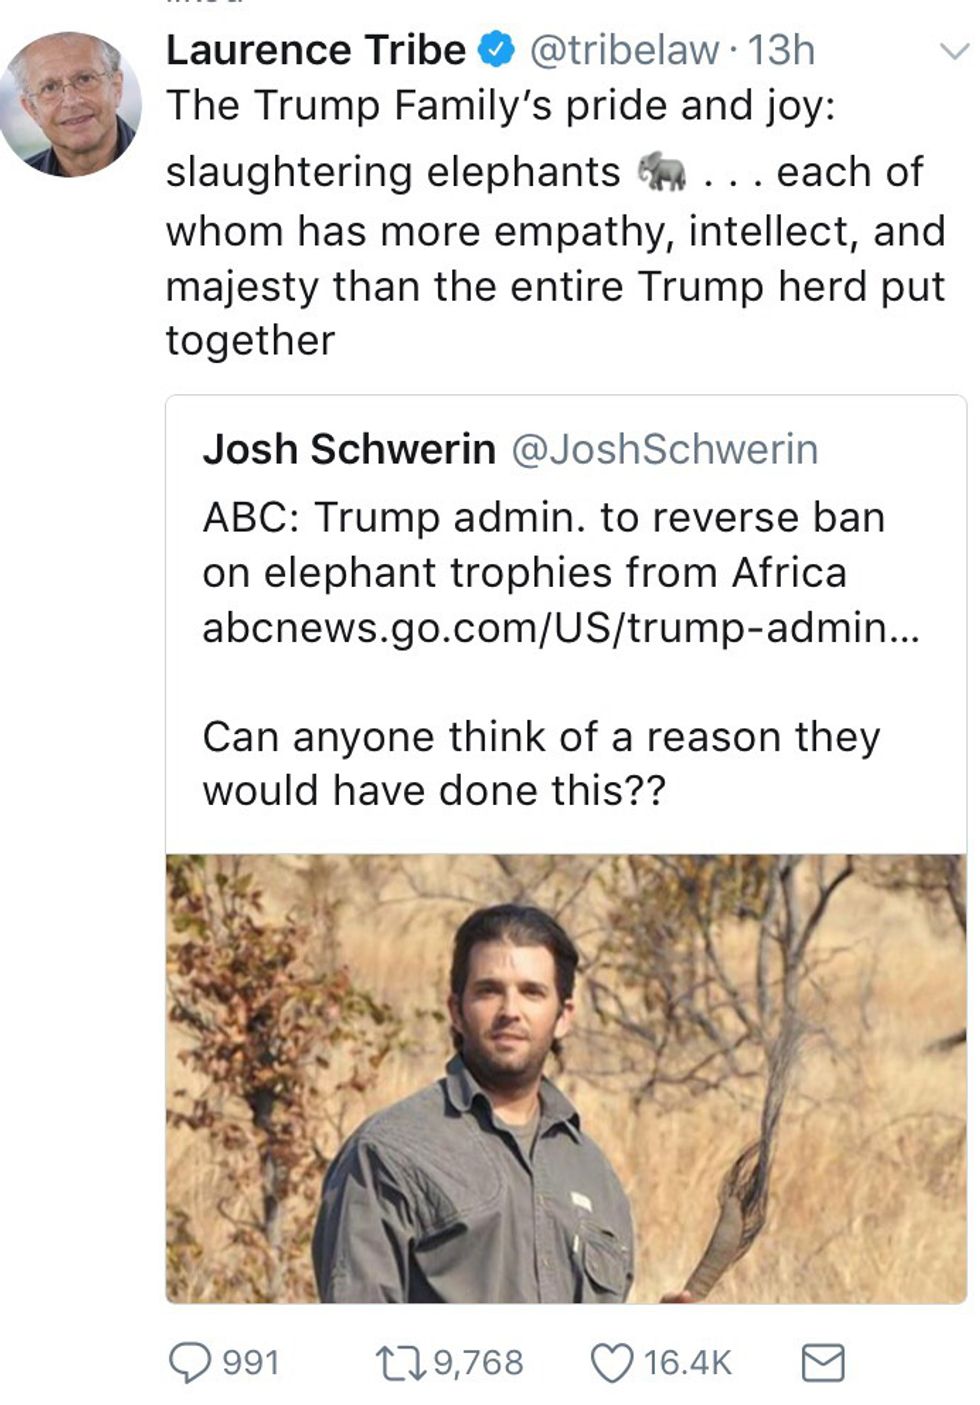Click the elephant emoji in the tweet
The height and width of the screenshot is (1405, 980).
661,172
